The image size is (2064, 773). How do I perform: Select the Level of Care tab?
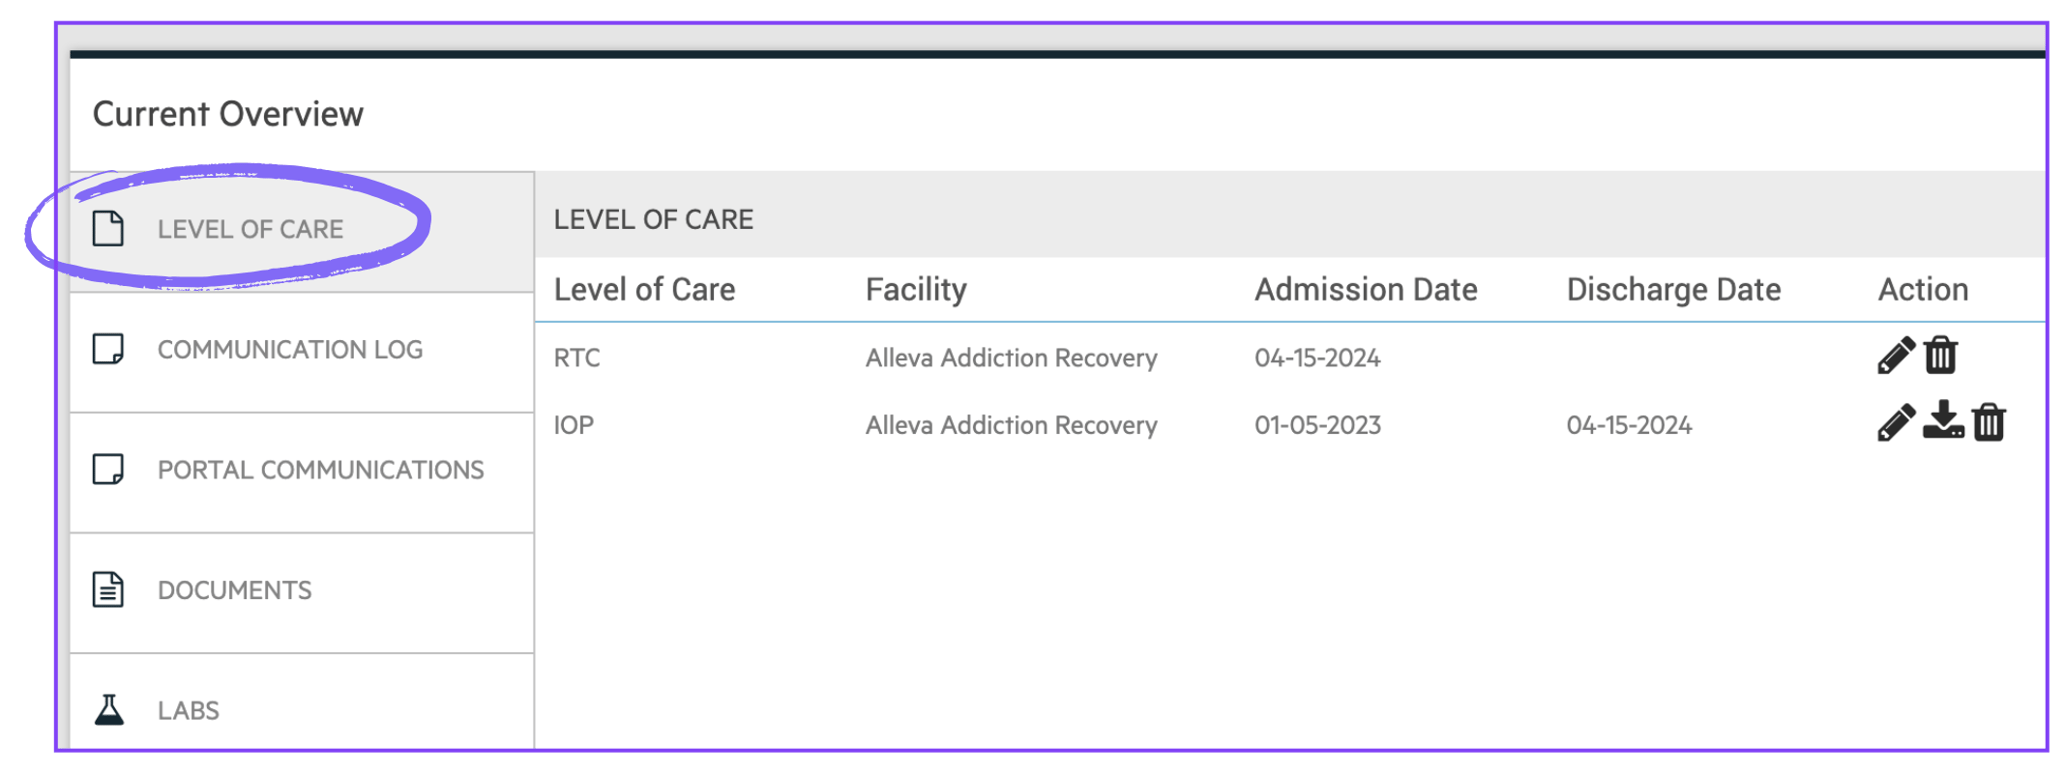coord(250,228)
